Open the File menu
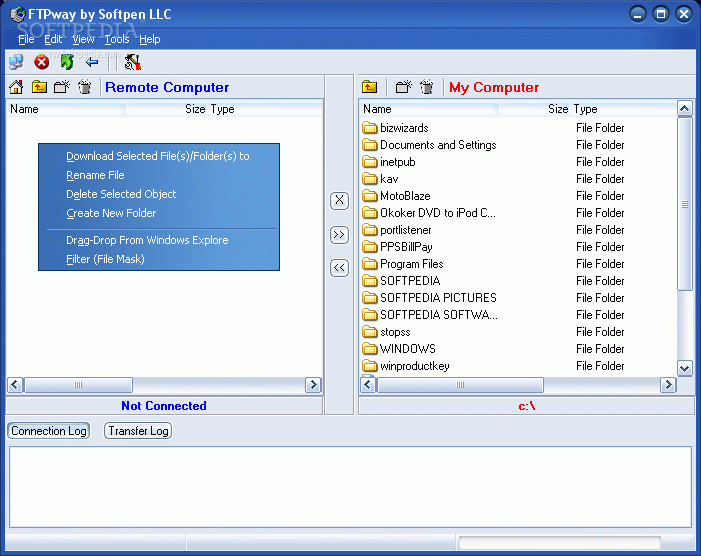Image resolution: width=701 pixels, height=556 pixels. coord(26,39)
